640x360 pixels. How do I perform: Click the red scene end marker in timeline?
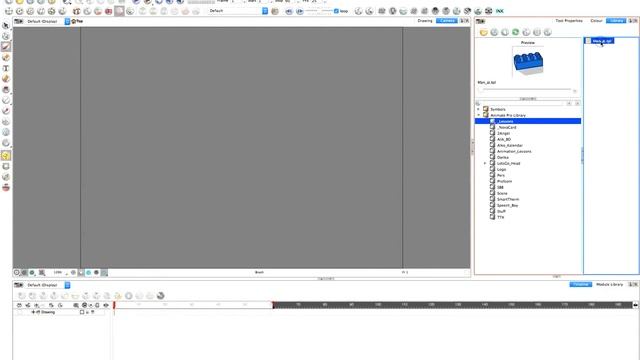pos(273,305)
